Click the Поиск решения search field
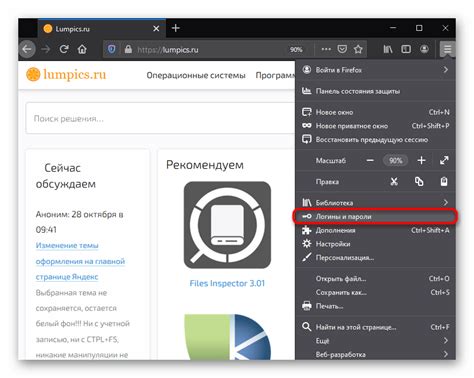Viewport: 474px width, 378px height. point(160,118)
